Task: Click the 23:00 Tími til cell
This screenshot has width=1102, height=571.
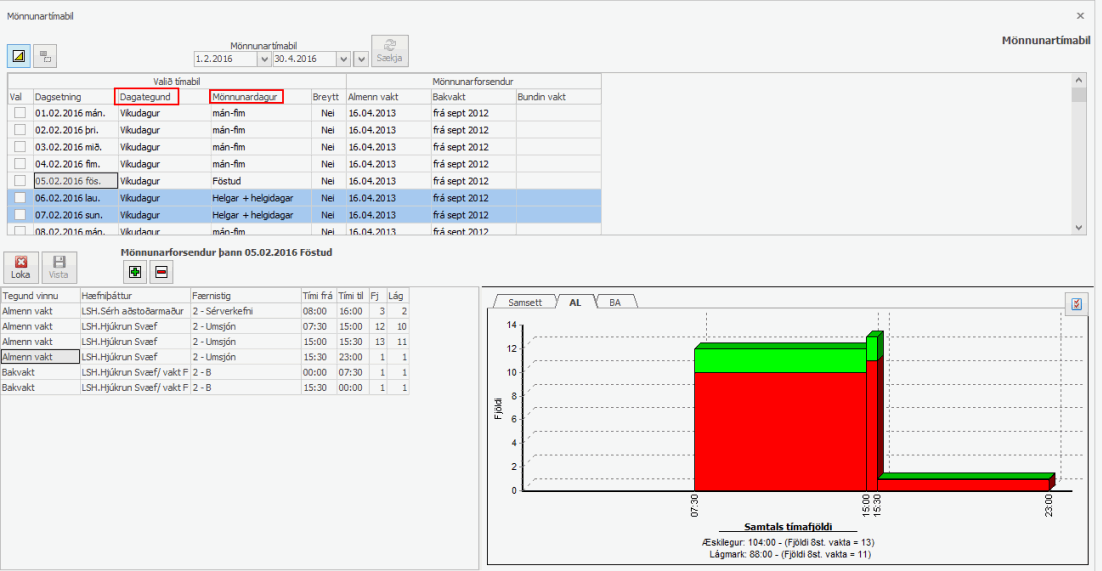Action: click(351, 357)
